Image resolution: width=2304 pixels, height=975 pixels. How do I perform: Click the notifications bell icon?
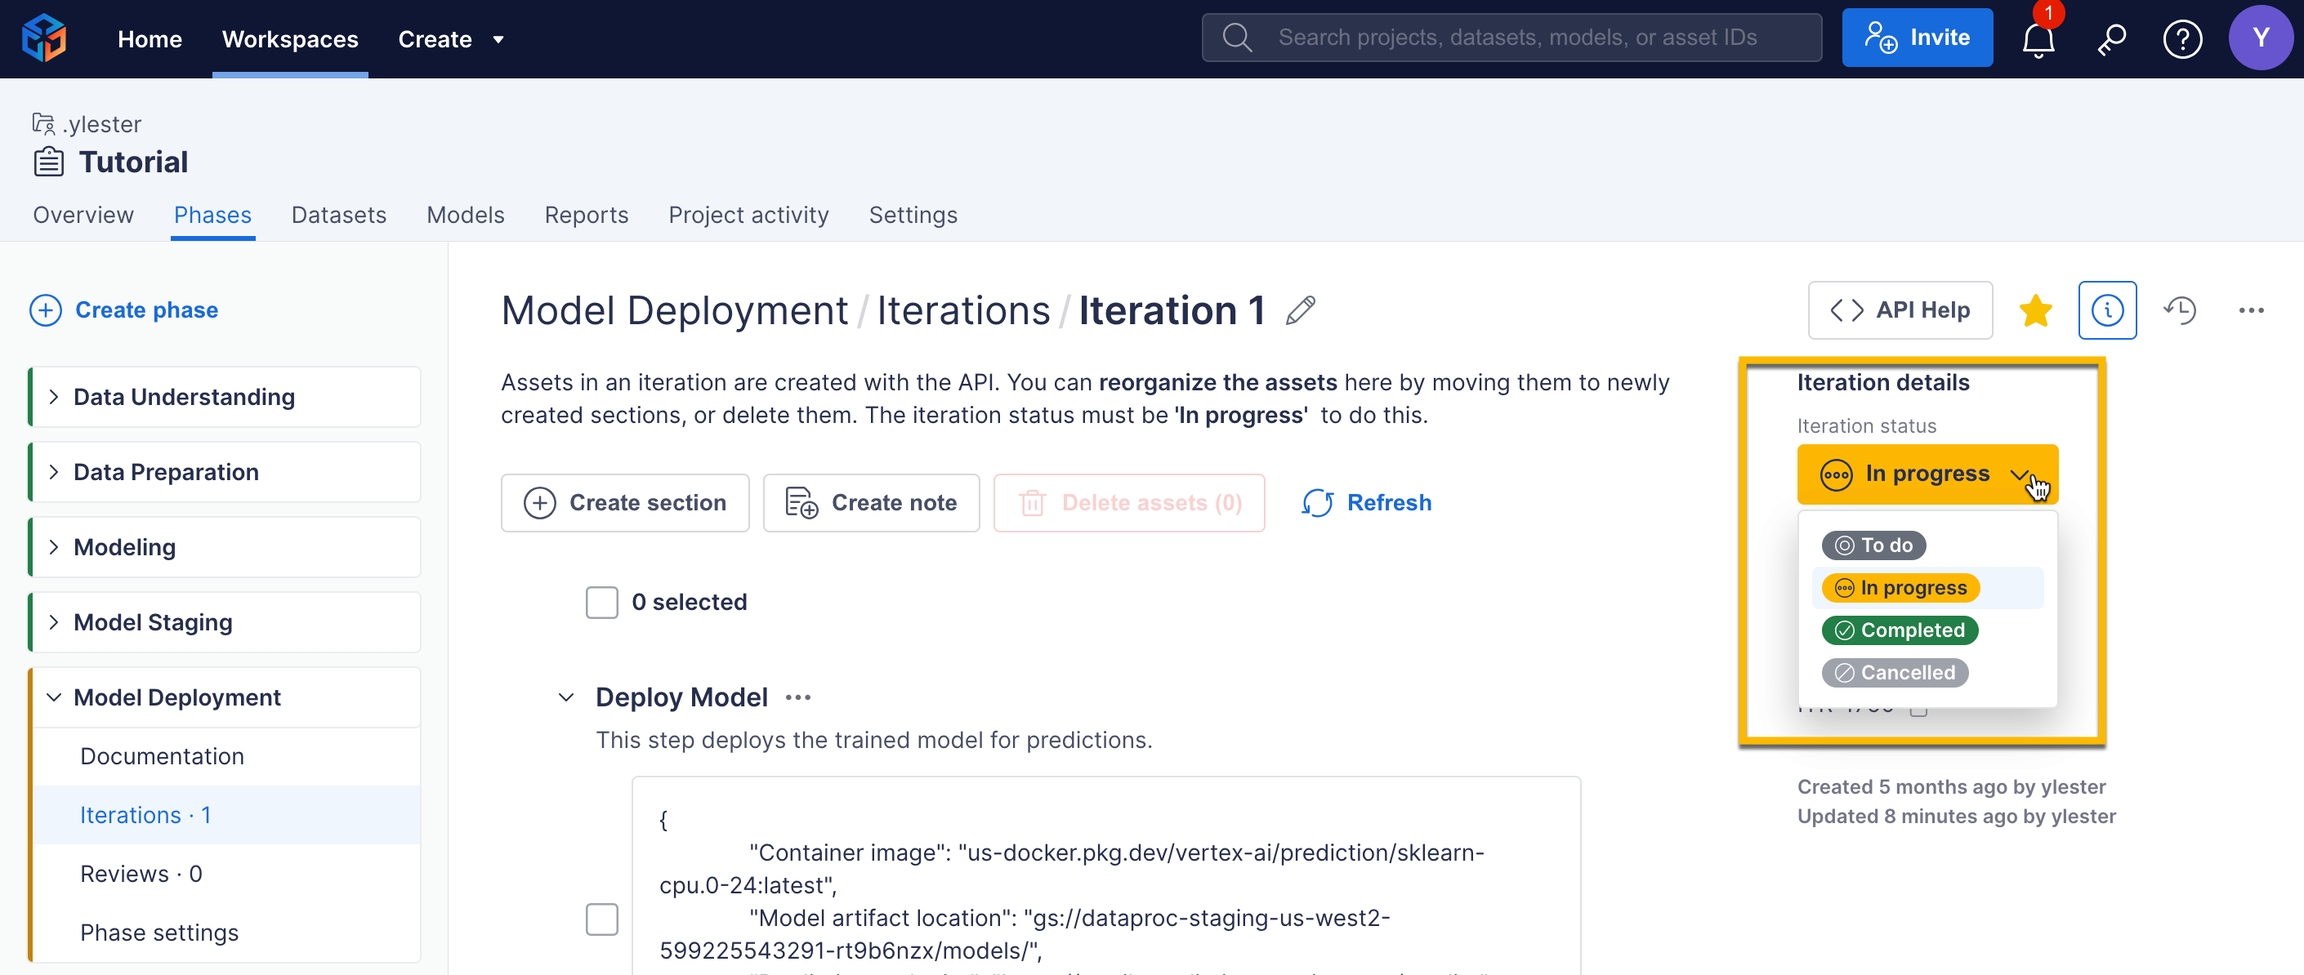[2038, 40]
